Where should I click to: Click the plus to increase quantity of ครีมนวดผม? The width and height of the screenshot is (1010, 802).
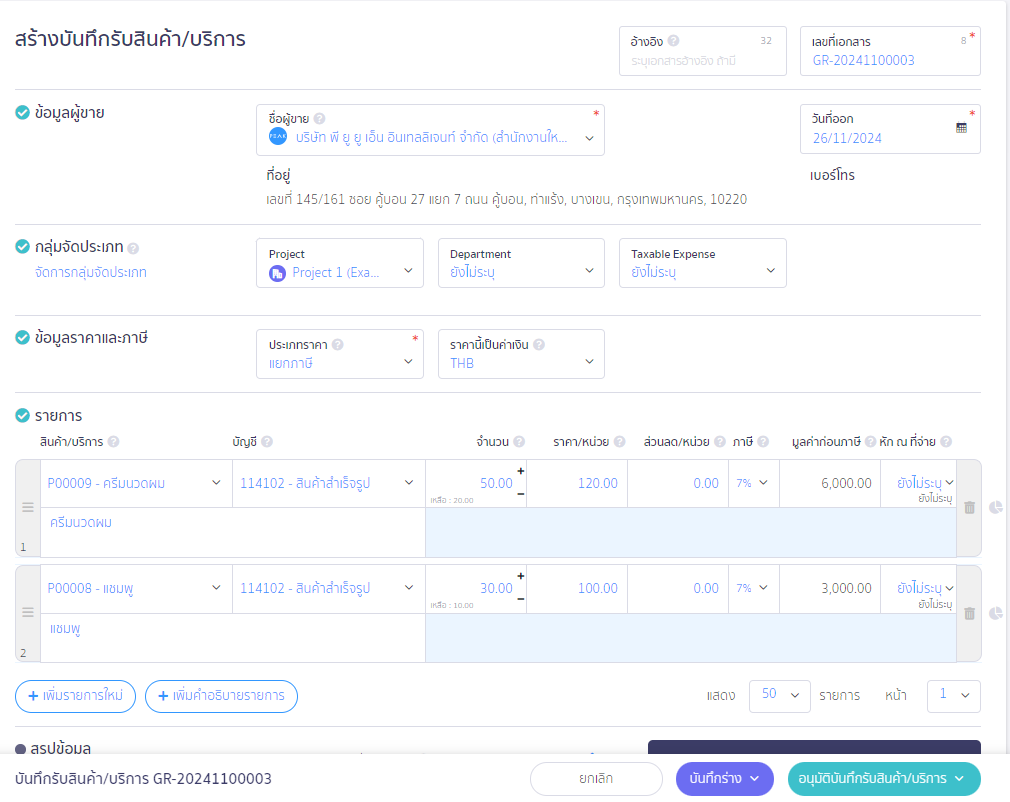click(x=520, y=471)
